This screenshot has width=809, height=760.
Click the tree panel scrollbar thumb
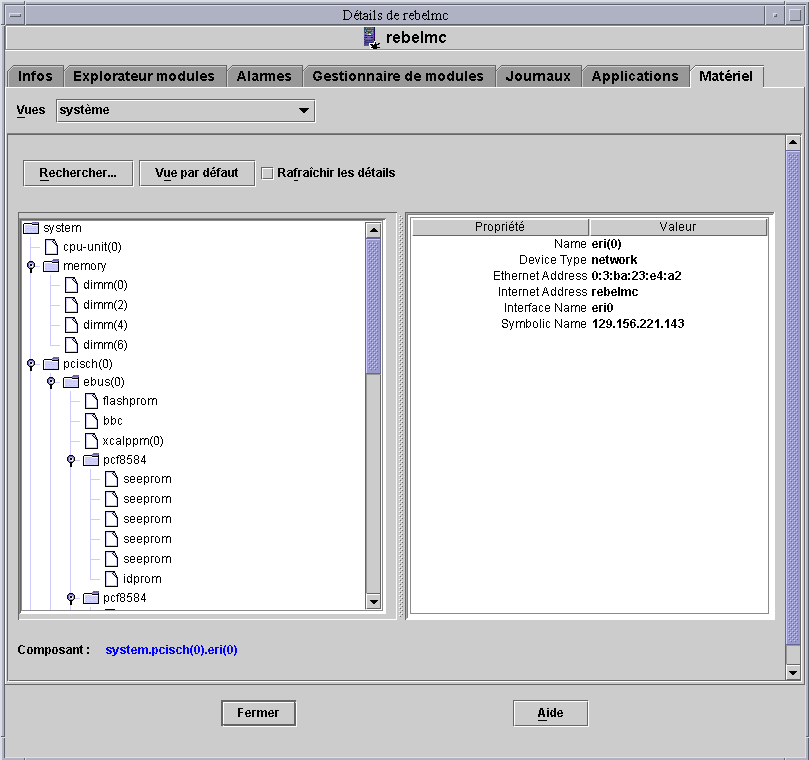(x=373, y=306)
